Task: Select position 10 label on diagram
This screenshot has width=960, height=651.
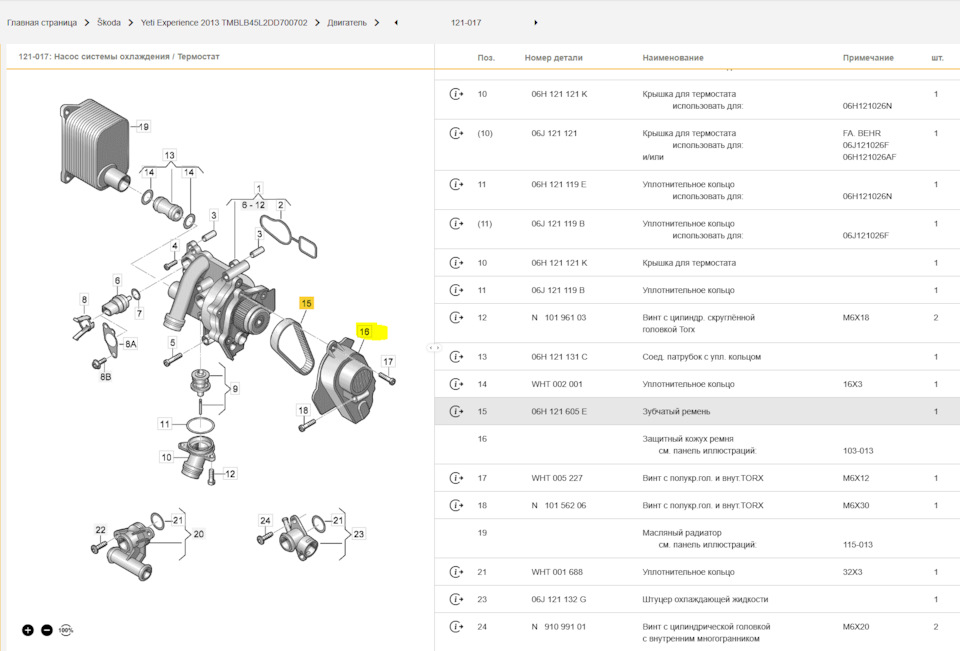Action: click(167, 457)
